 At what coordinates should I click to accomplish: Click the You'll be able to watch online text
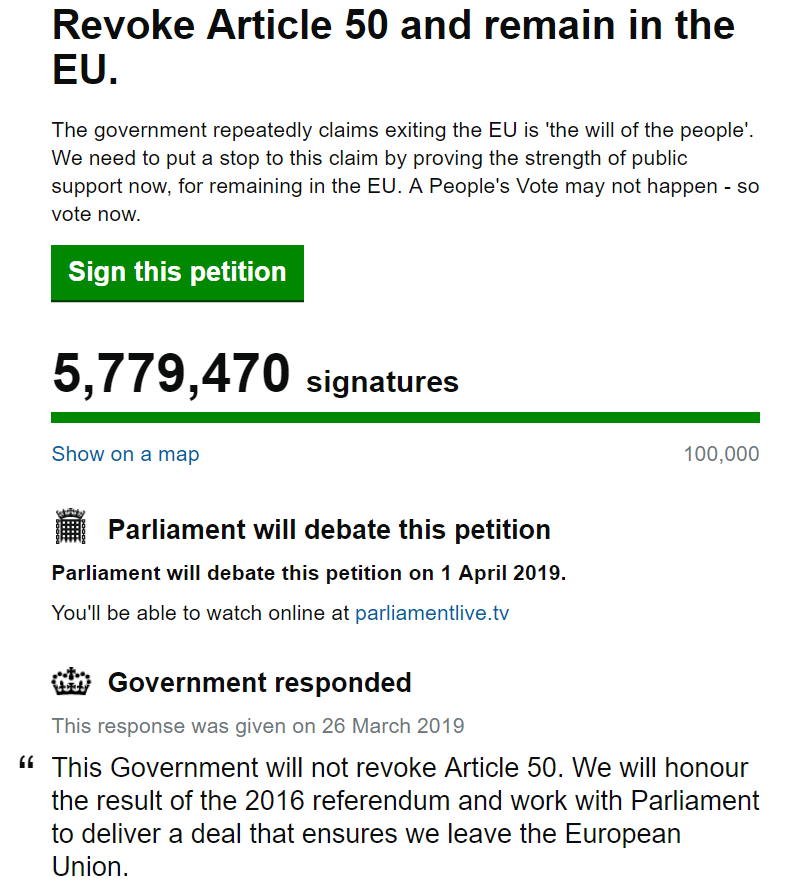pyautogui.click(x=200, y=613)
